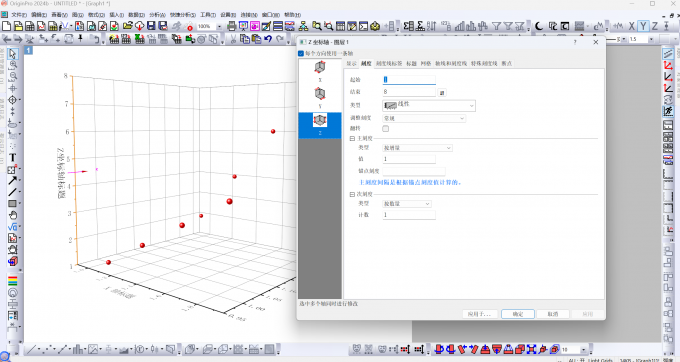
Task: Click the first funnel filter icon
Action: tap(497, 26)
